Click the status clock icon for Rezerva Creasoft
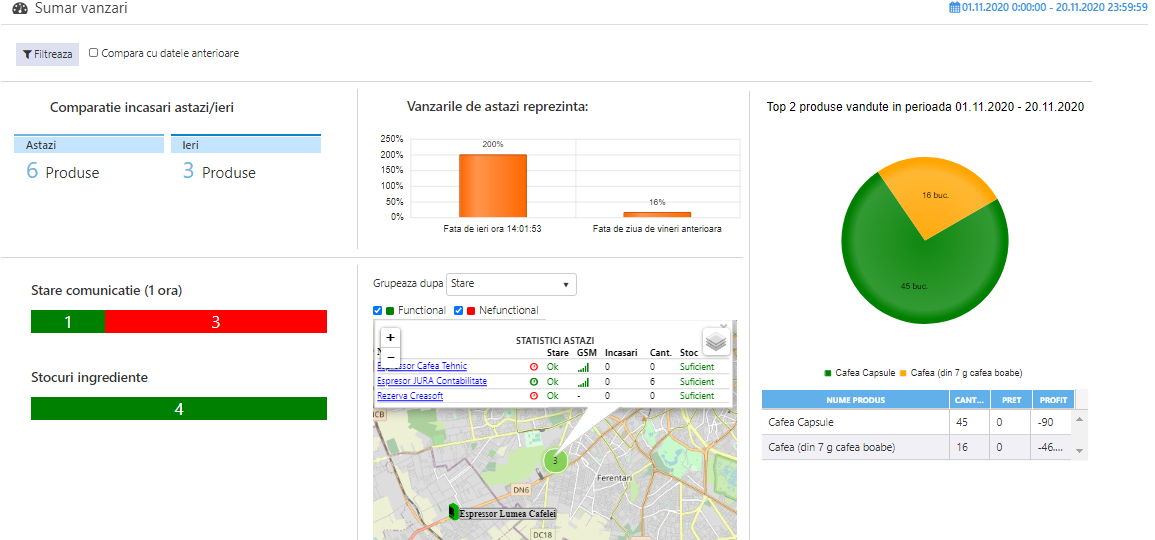 pyautogui.click(x=533, y=396)
